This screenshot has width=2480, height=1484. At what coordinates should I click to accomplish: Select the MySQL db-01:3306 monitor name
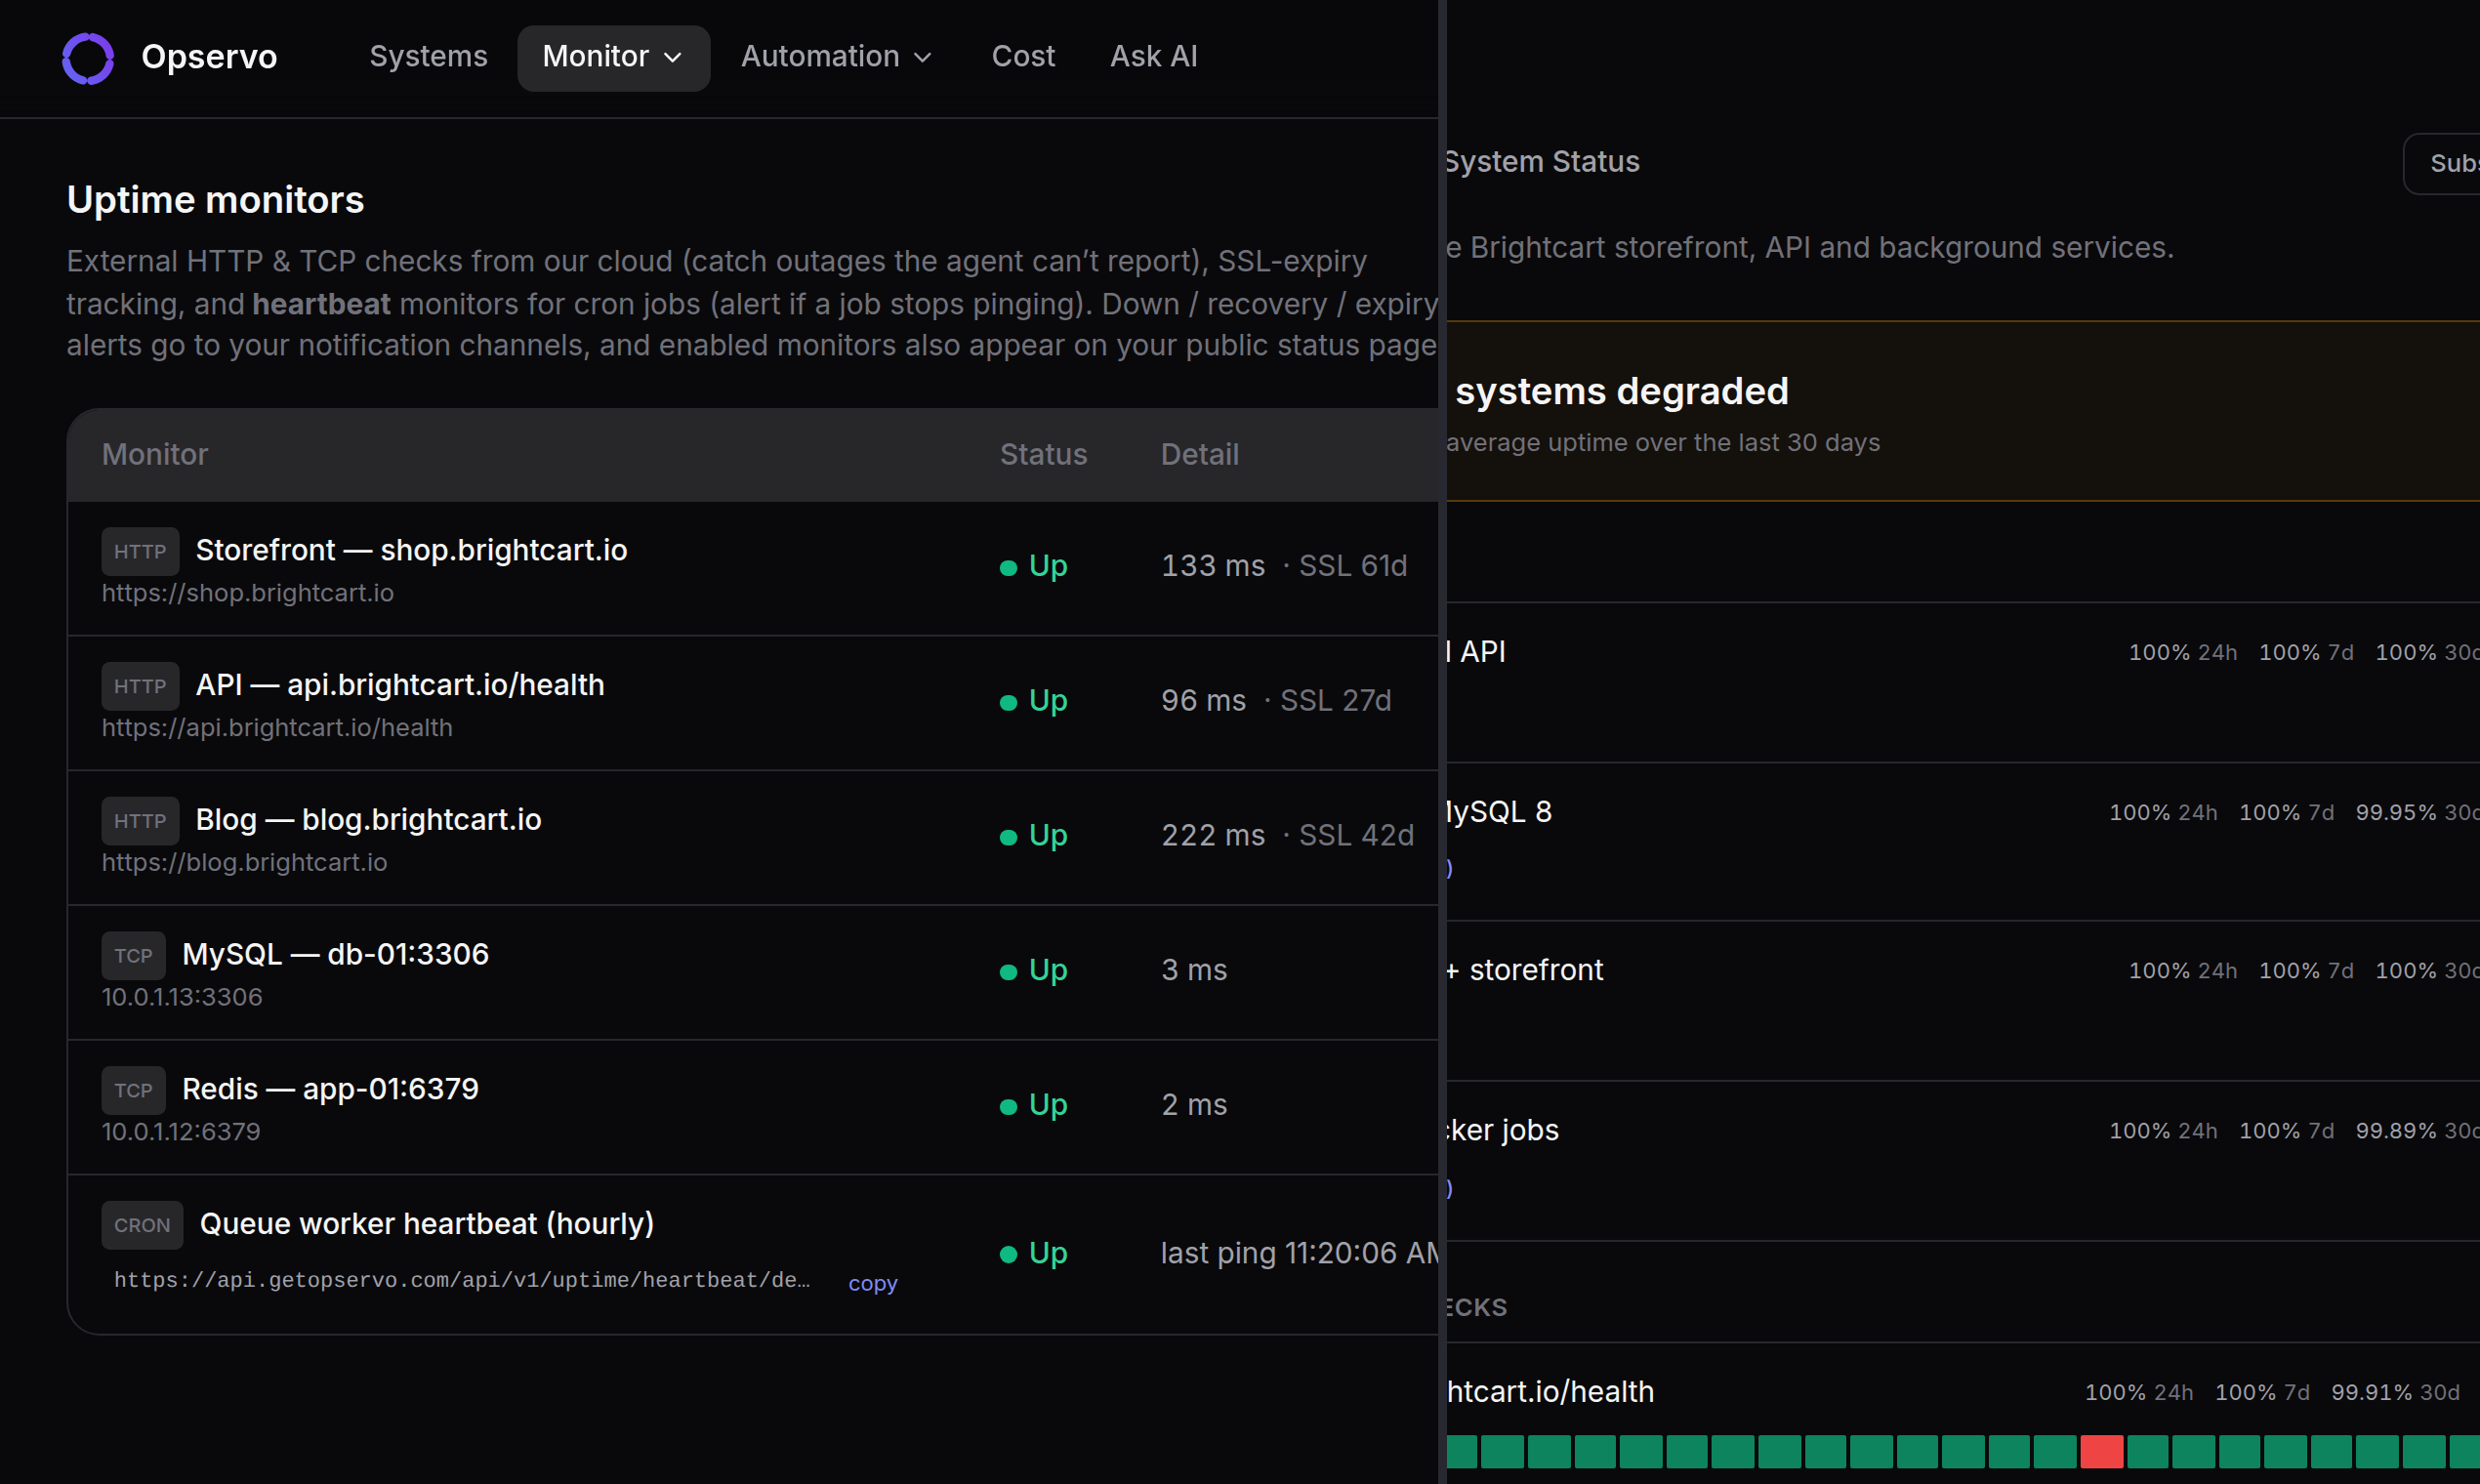click(335, 954)
